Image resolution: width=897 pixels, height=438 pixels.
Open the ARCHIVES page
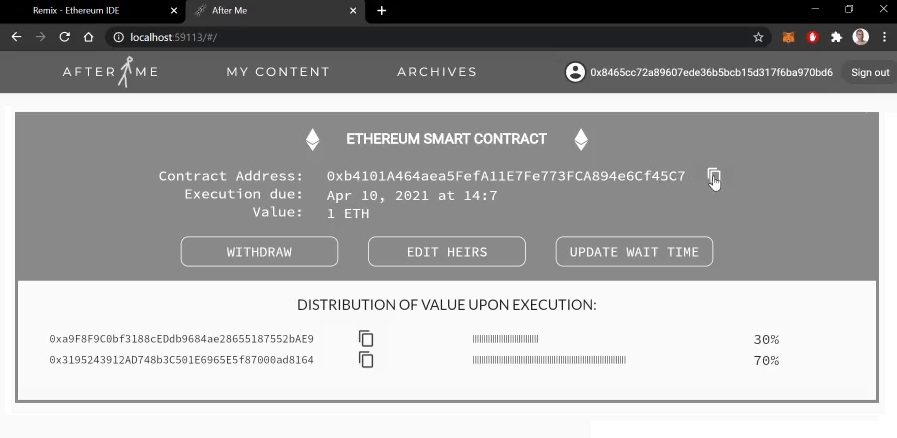[437, 72]
